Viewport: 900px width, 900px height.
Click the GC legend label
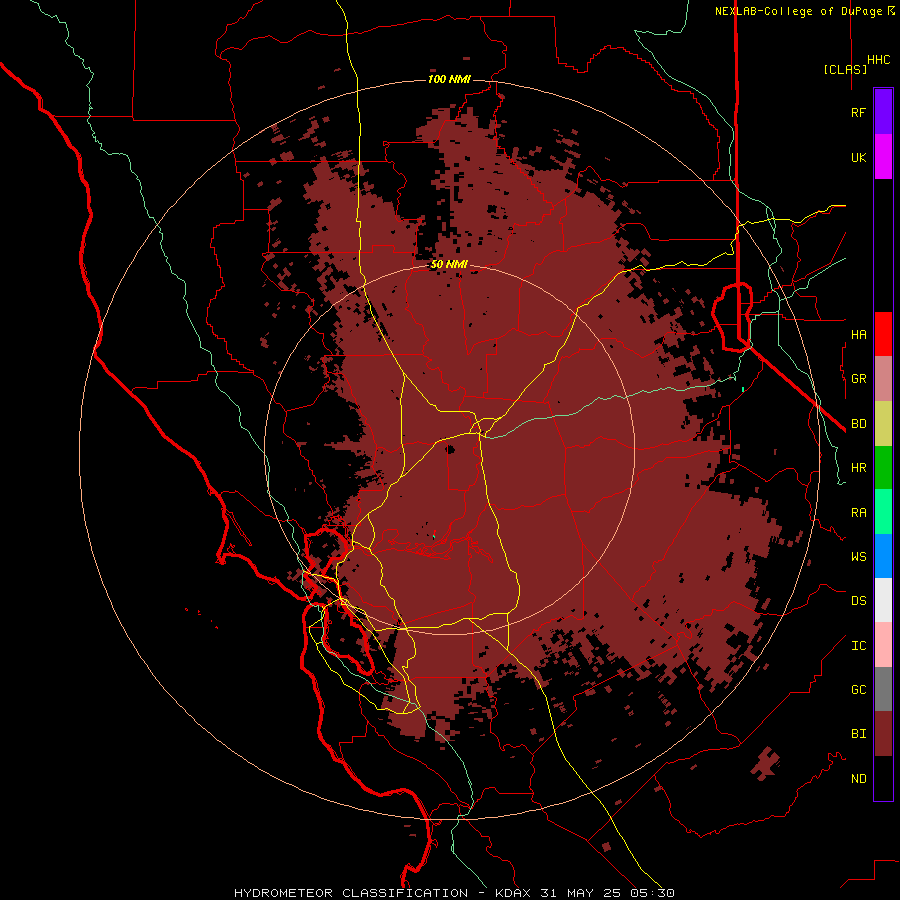point(858,690)
